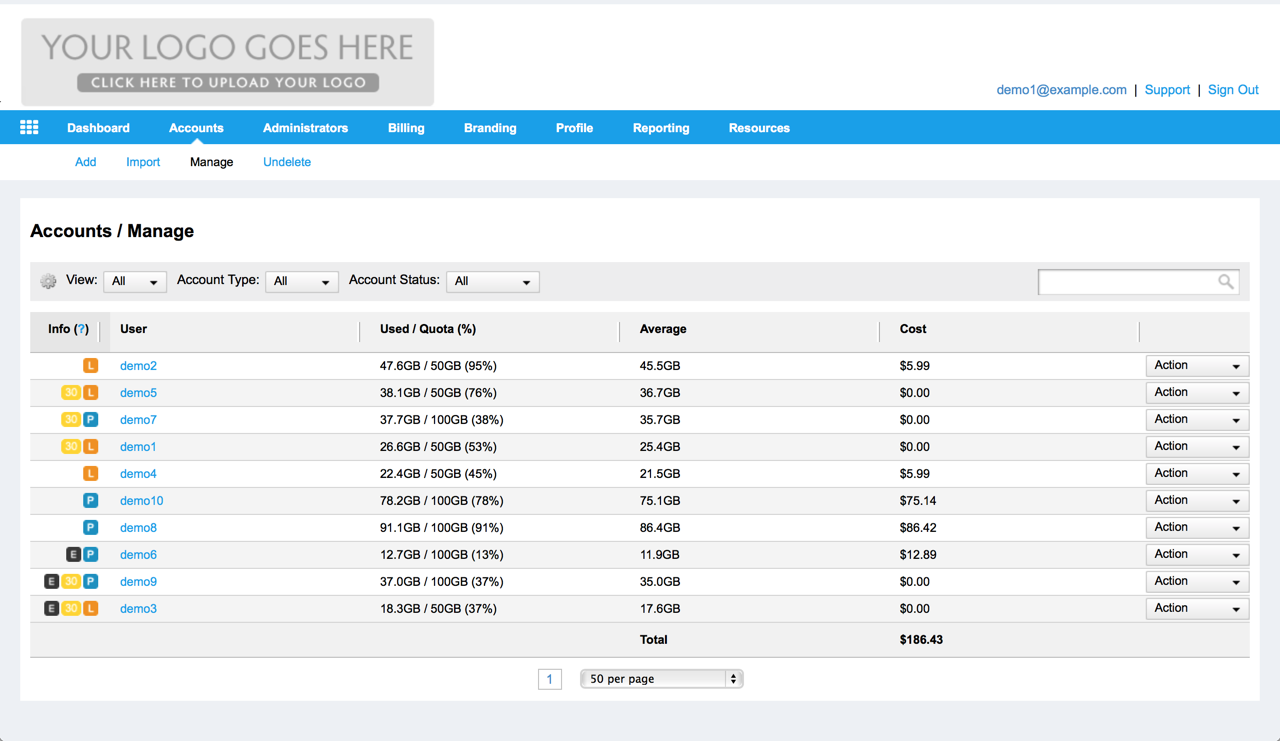Open the apps grid icon in navigation bar
Image resolution: width=1280 pixels, height=741 pixels.
pyautogui.click(x=29, y=127)
